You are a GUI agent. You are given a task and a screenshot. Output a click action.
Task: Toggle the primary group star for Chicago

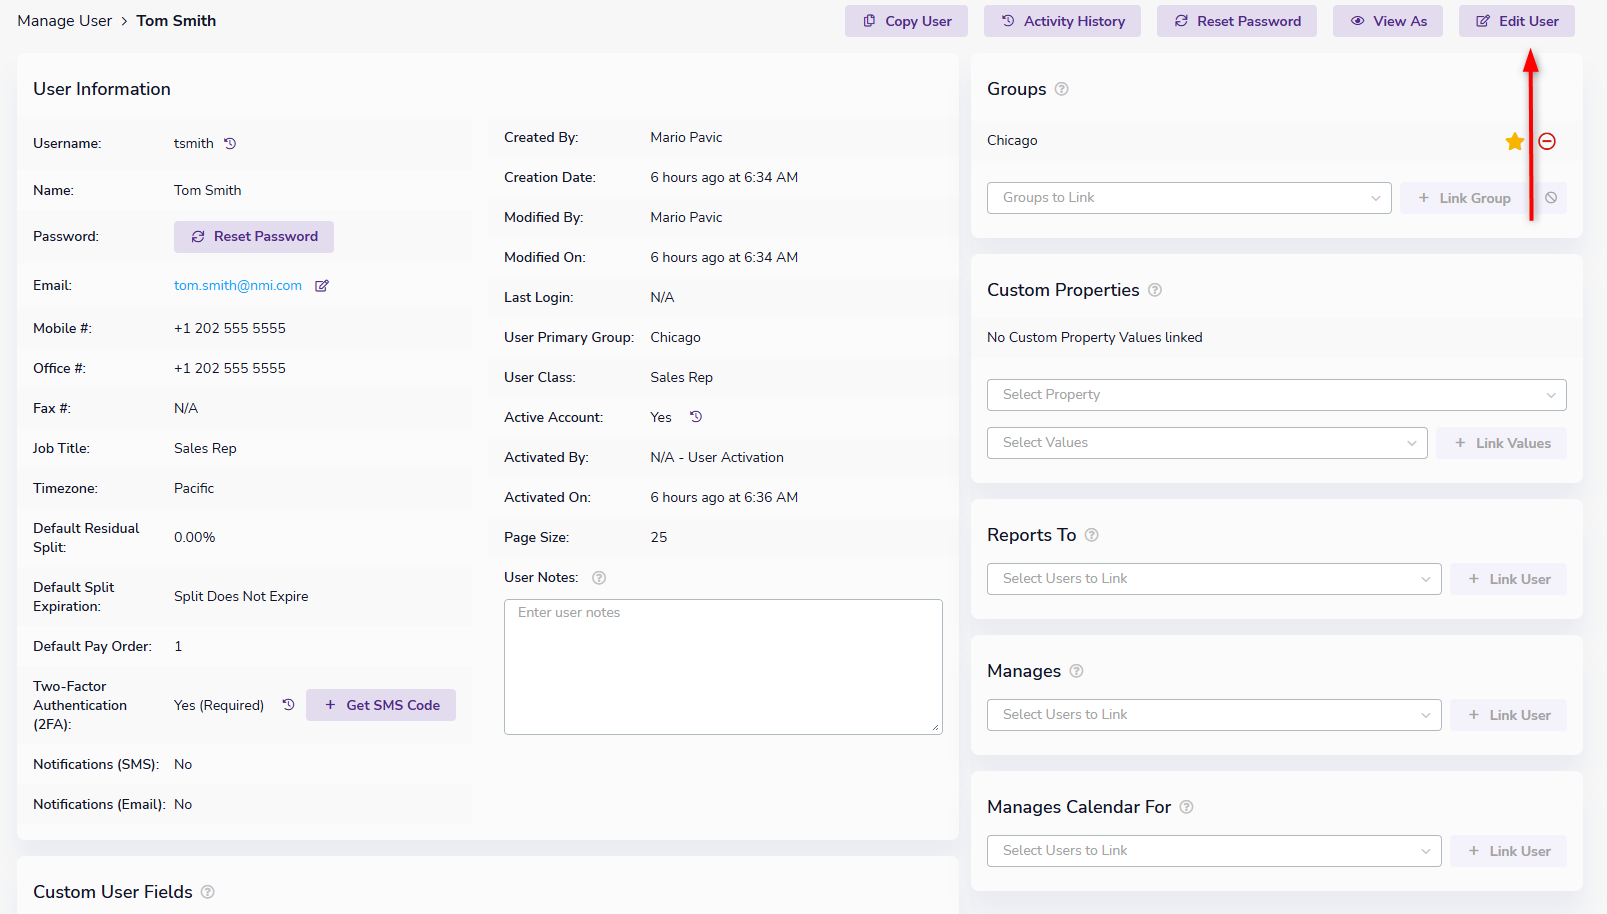(x=1515, y=141)
